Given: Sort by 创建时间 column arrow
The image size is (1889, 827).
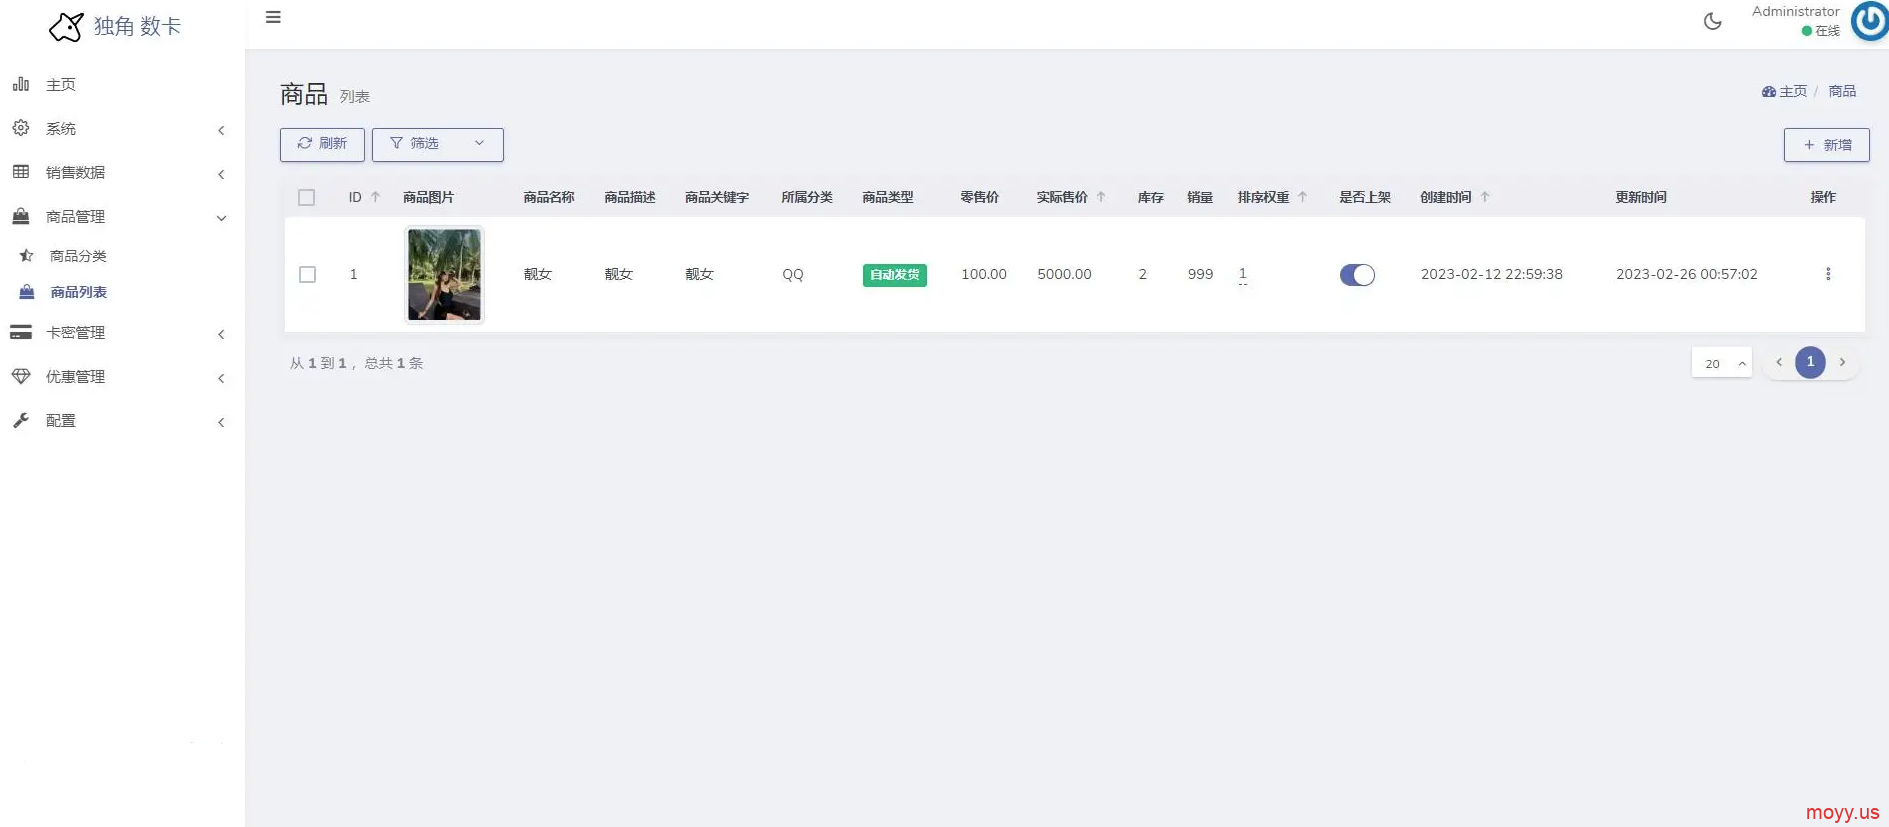Looking at the screenshot, I should click(x=1485, y=197).
